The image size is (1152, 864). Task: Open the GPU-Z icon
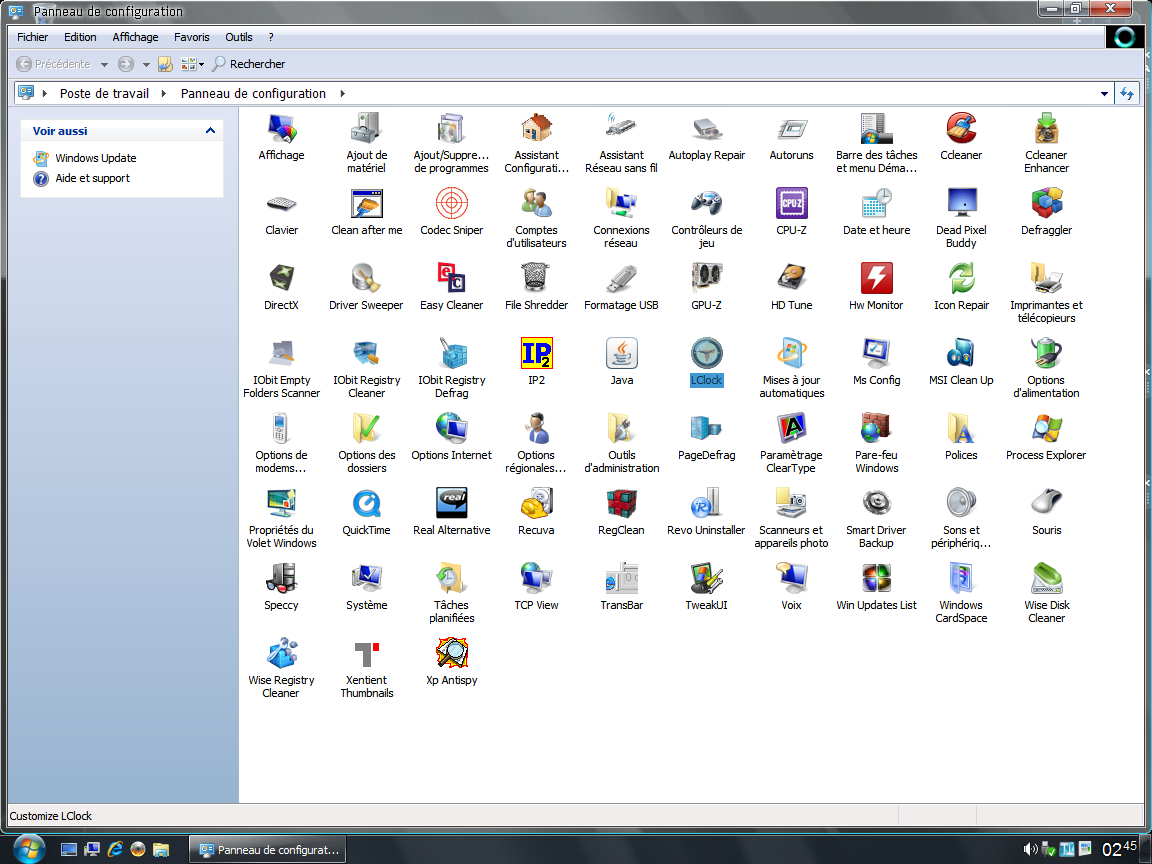click(706, 278)
